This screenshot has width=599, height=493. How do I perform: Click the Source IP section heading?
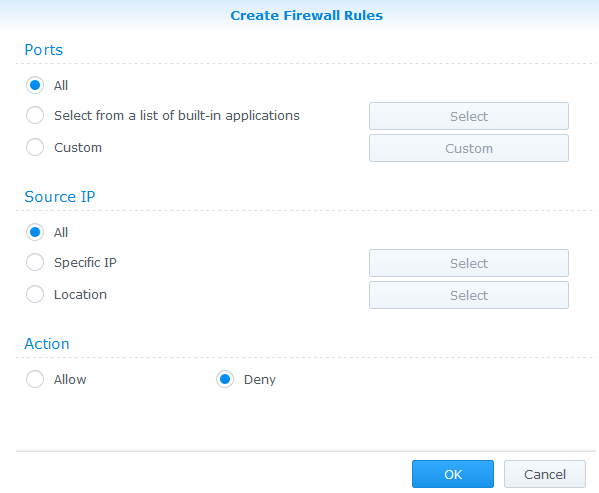(60, 197)
